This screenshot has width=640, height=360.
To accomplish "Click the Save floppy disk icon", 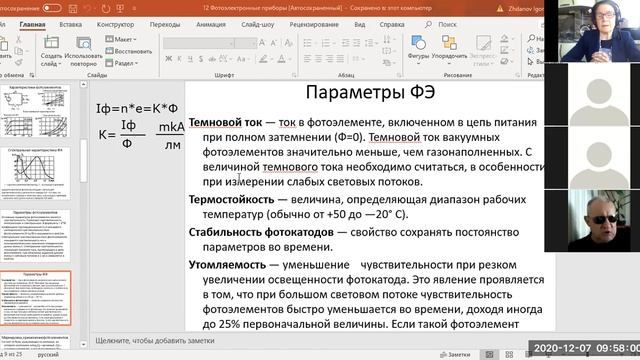I will [73, 9].
